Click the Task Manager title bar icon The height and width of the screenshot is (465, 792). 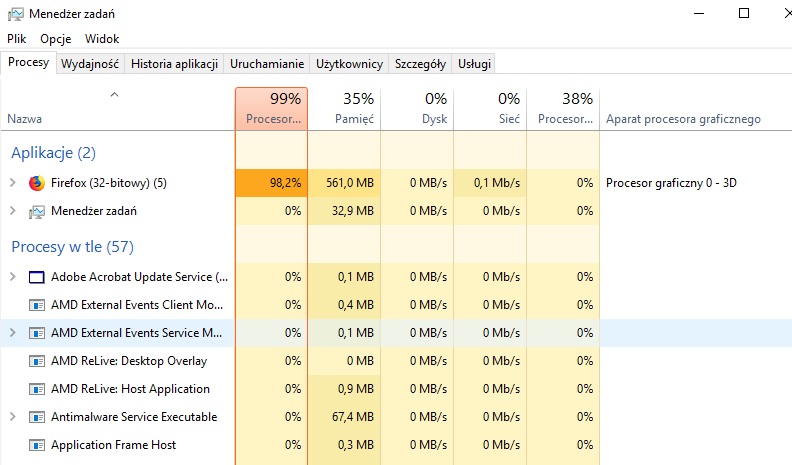tap(15, 14)
